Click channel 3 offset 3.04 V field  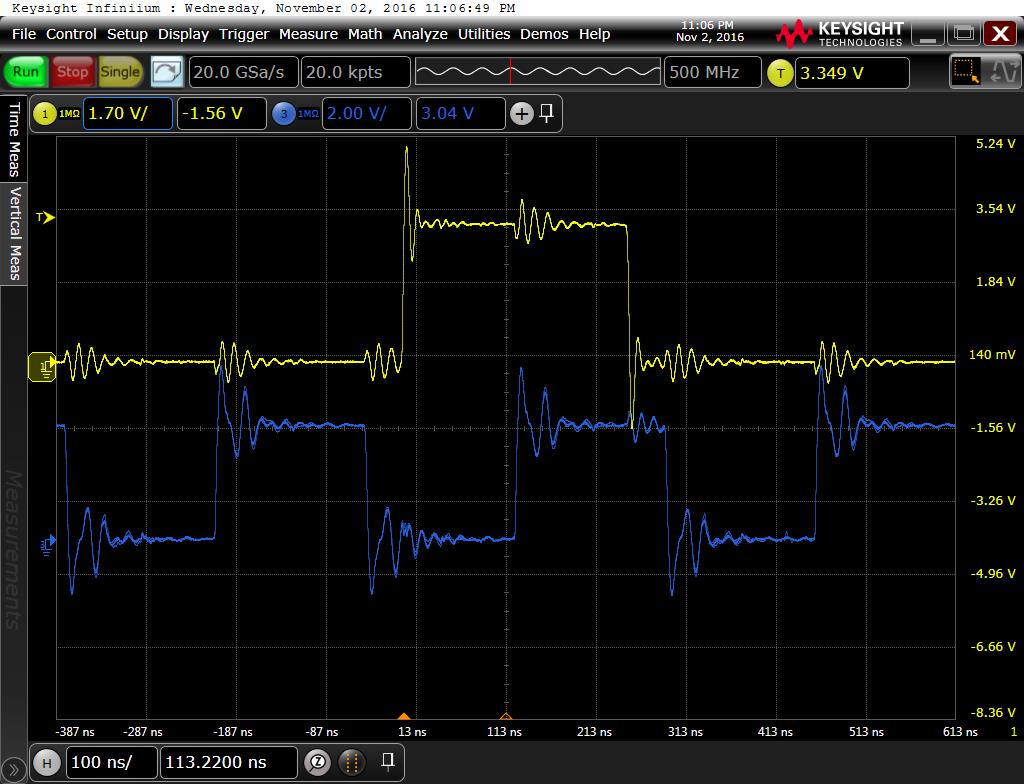461,114
